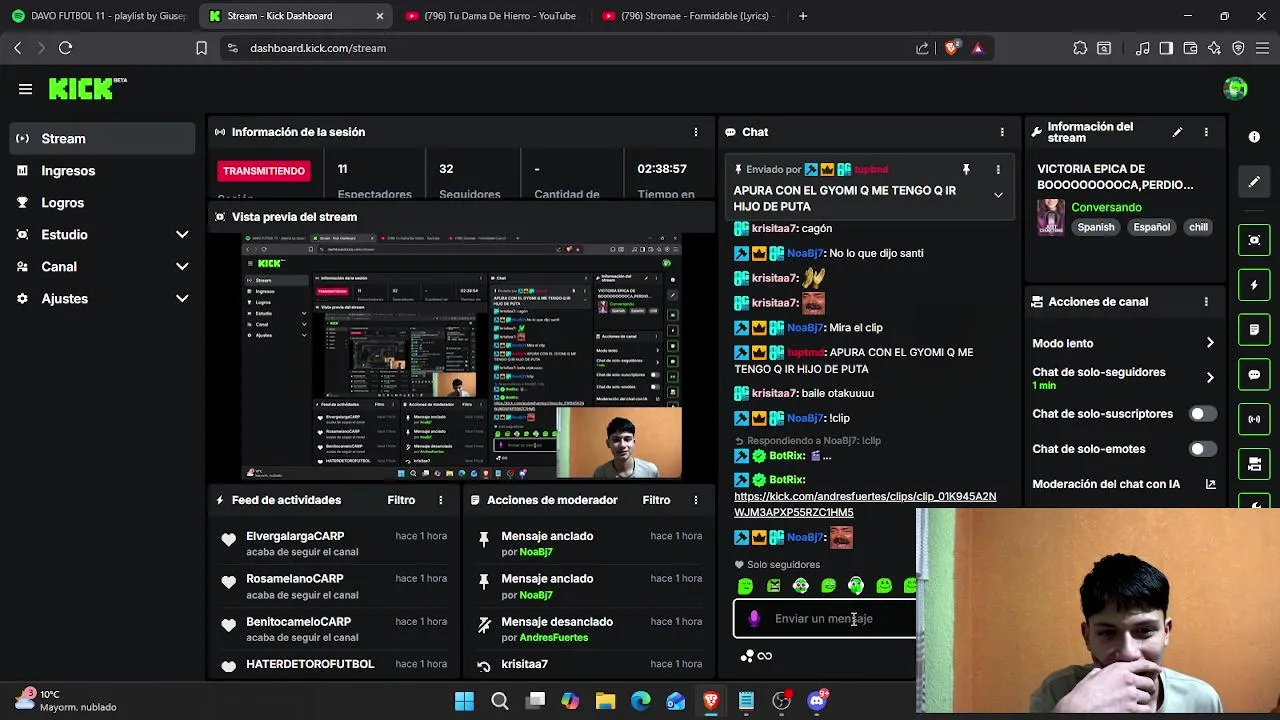The image size is (1280, 720).
Task: Click the Brave shields icon in address bar
Action: pos(951,48)
